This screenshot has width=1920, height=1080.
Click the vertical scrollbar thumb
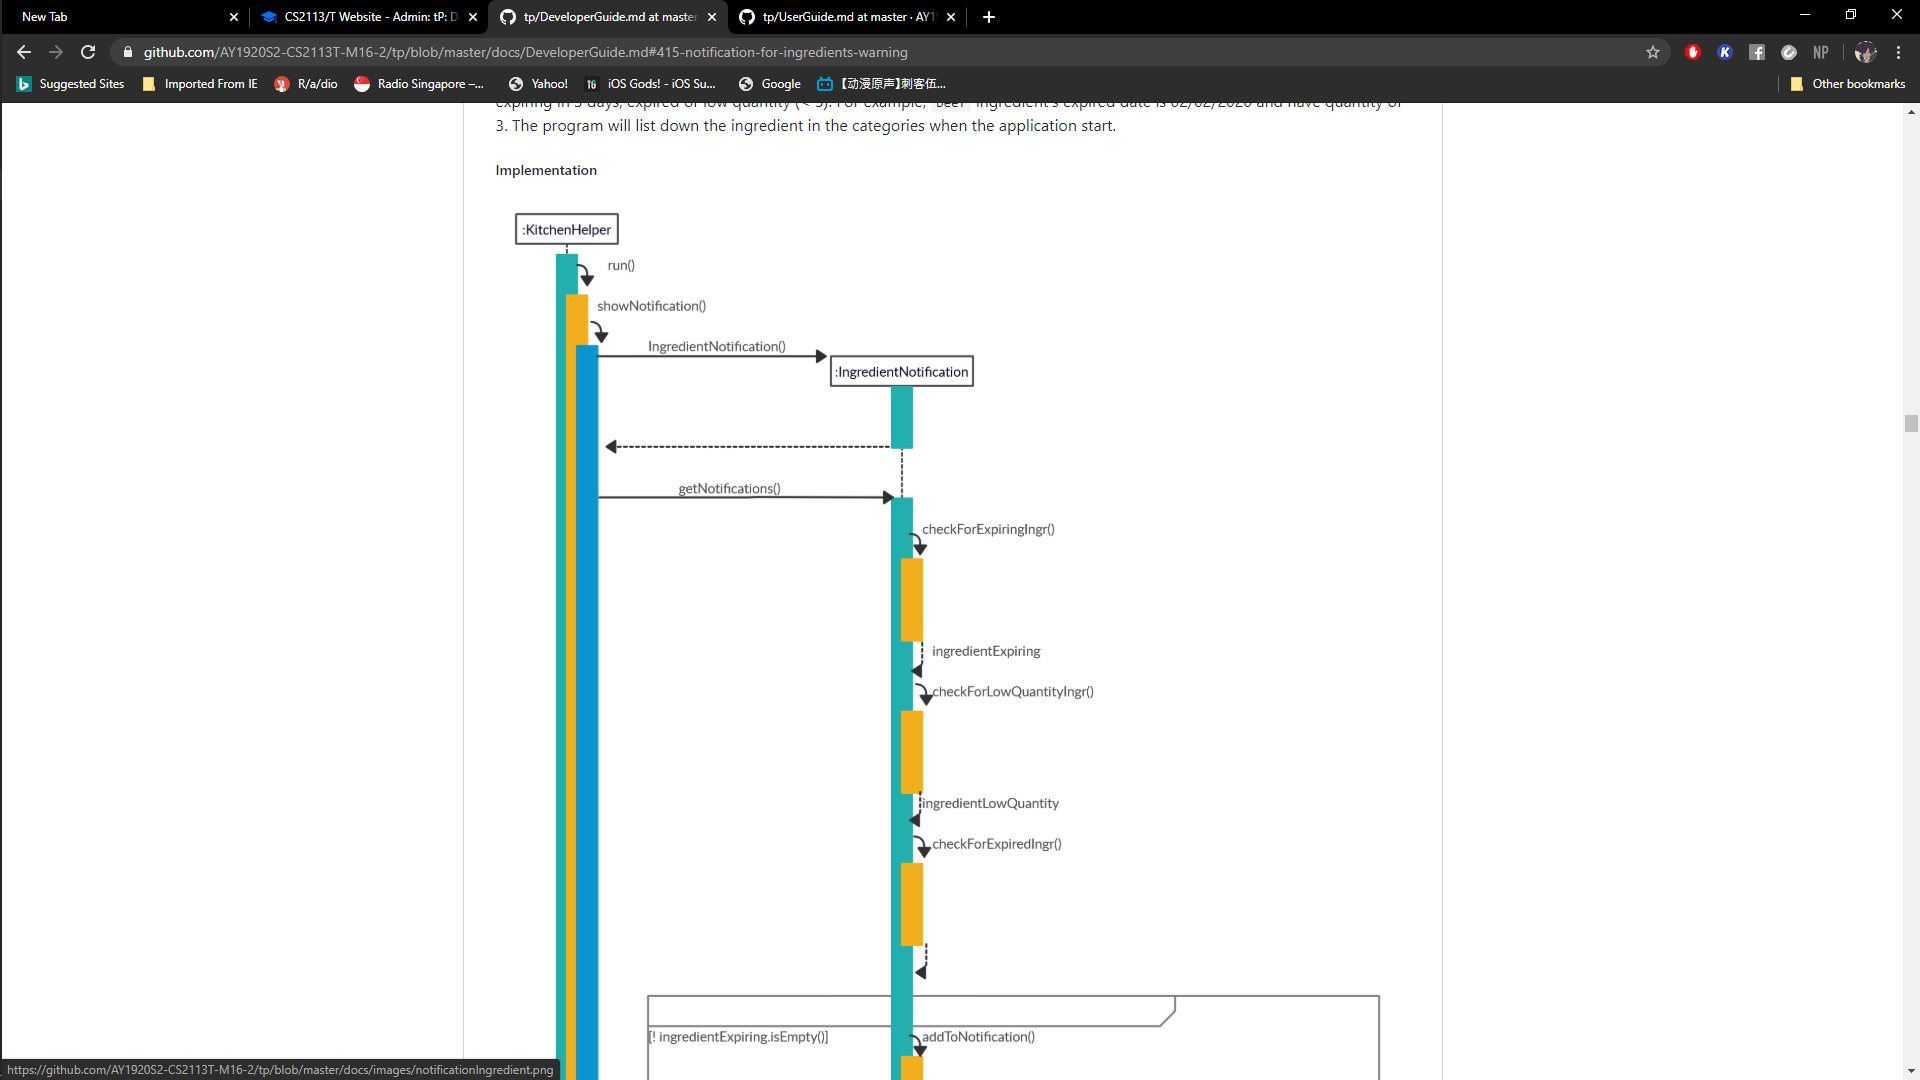1911,423
